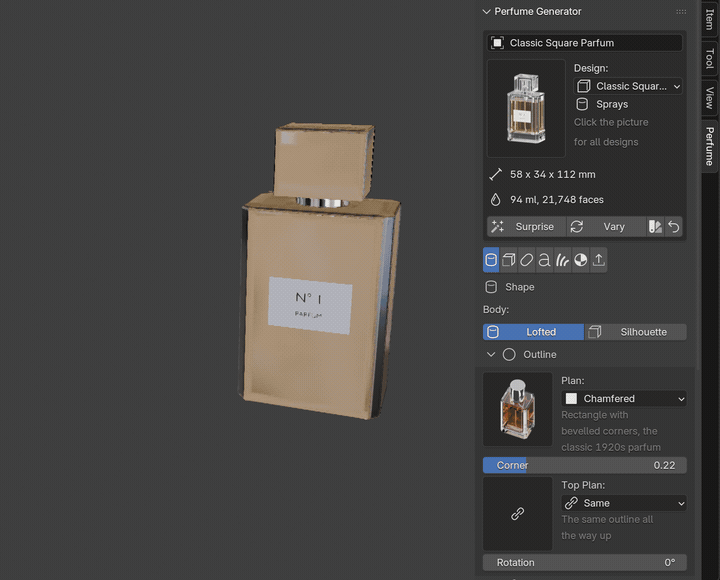The width and height of the screenshot is (720, 580).
Task: Click the 'Shape' section heading text
Action: [x=519, y=287]
